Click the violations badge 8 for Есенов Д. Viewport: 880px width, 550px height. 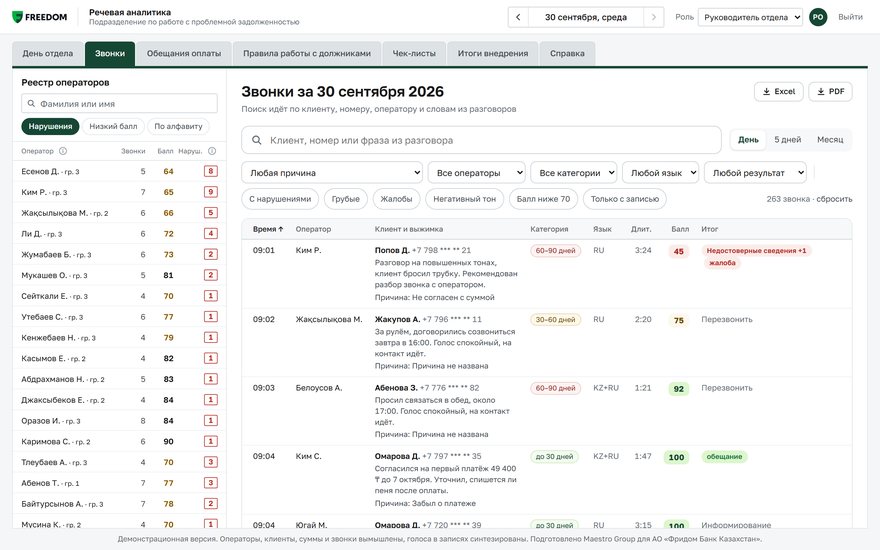210,171
